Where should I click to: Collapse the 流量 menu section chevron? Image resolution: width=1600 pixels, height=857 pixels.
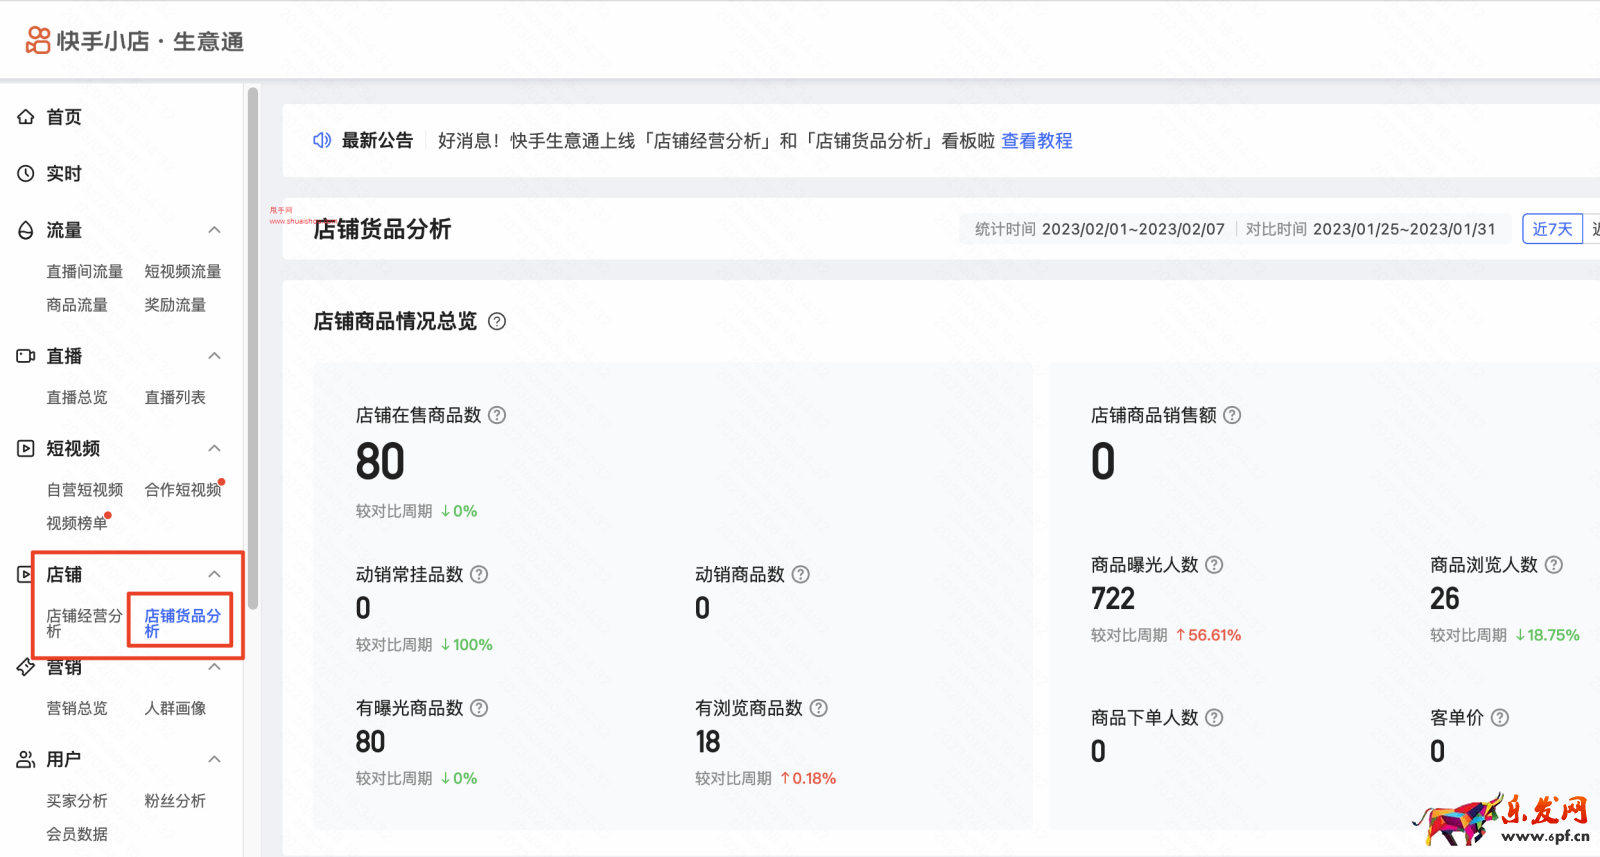[x=214, y=230]
